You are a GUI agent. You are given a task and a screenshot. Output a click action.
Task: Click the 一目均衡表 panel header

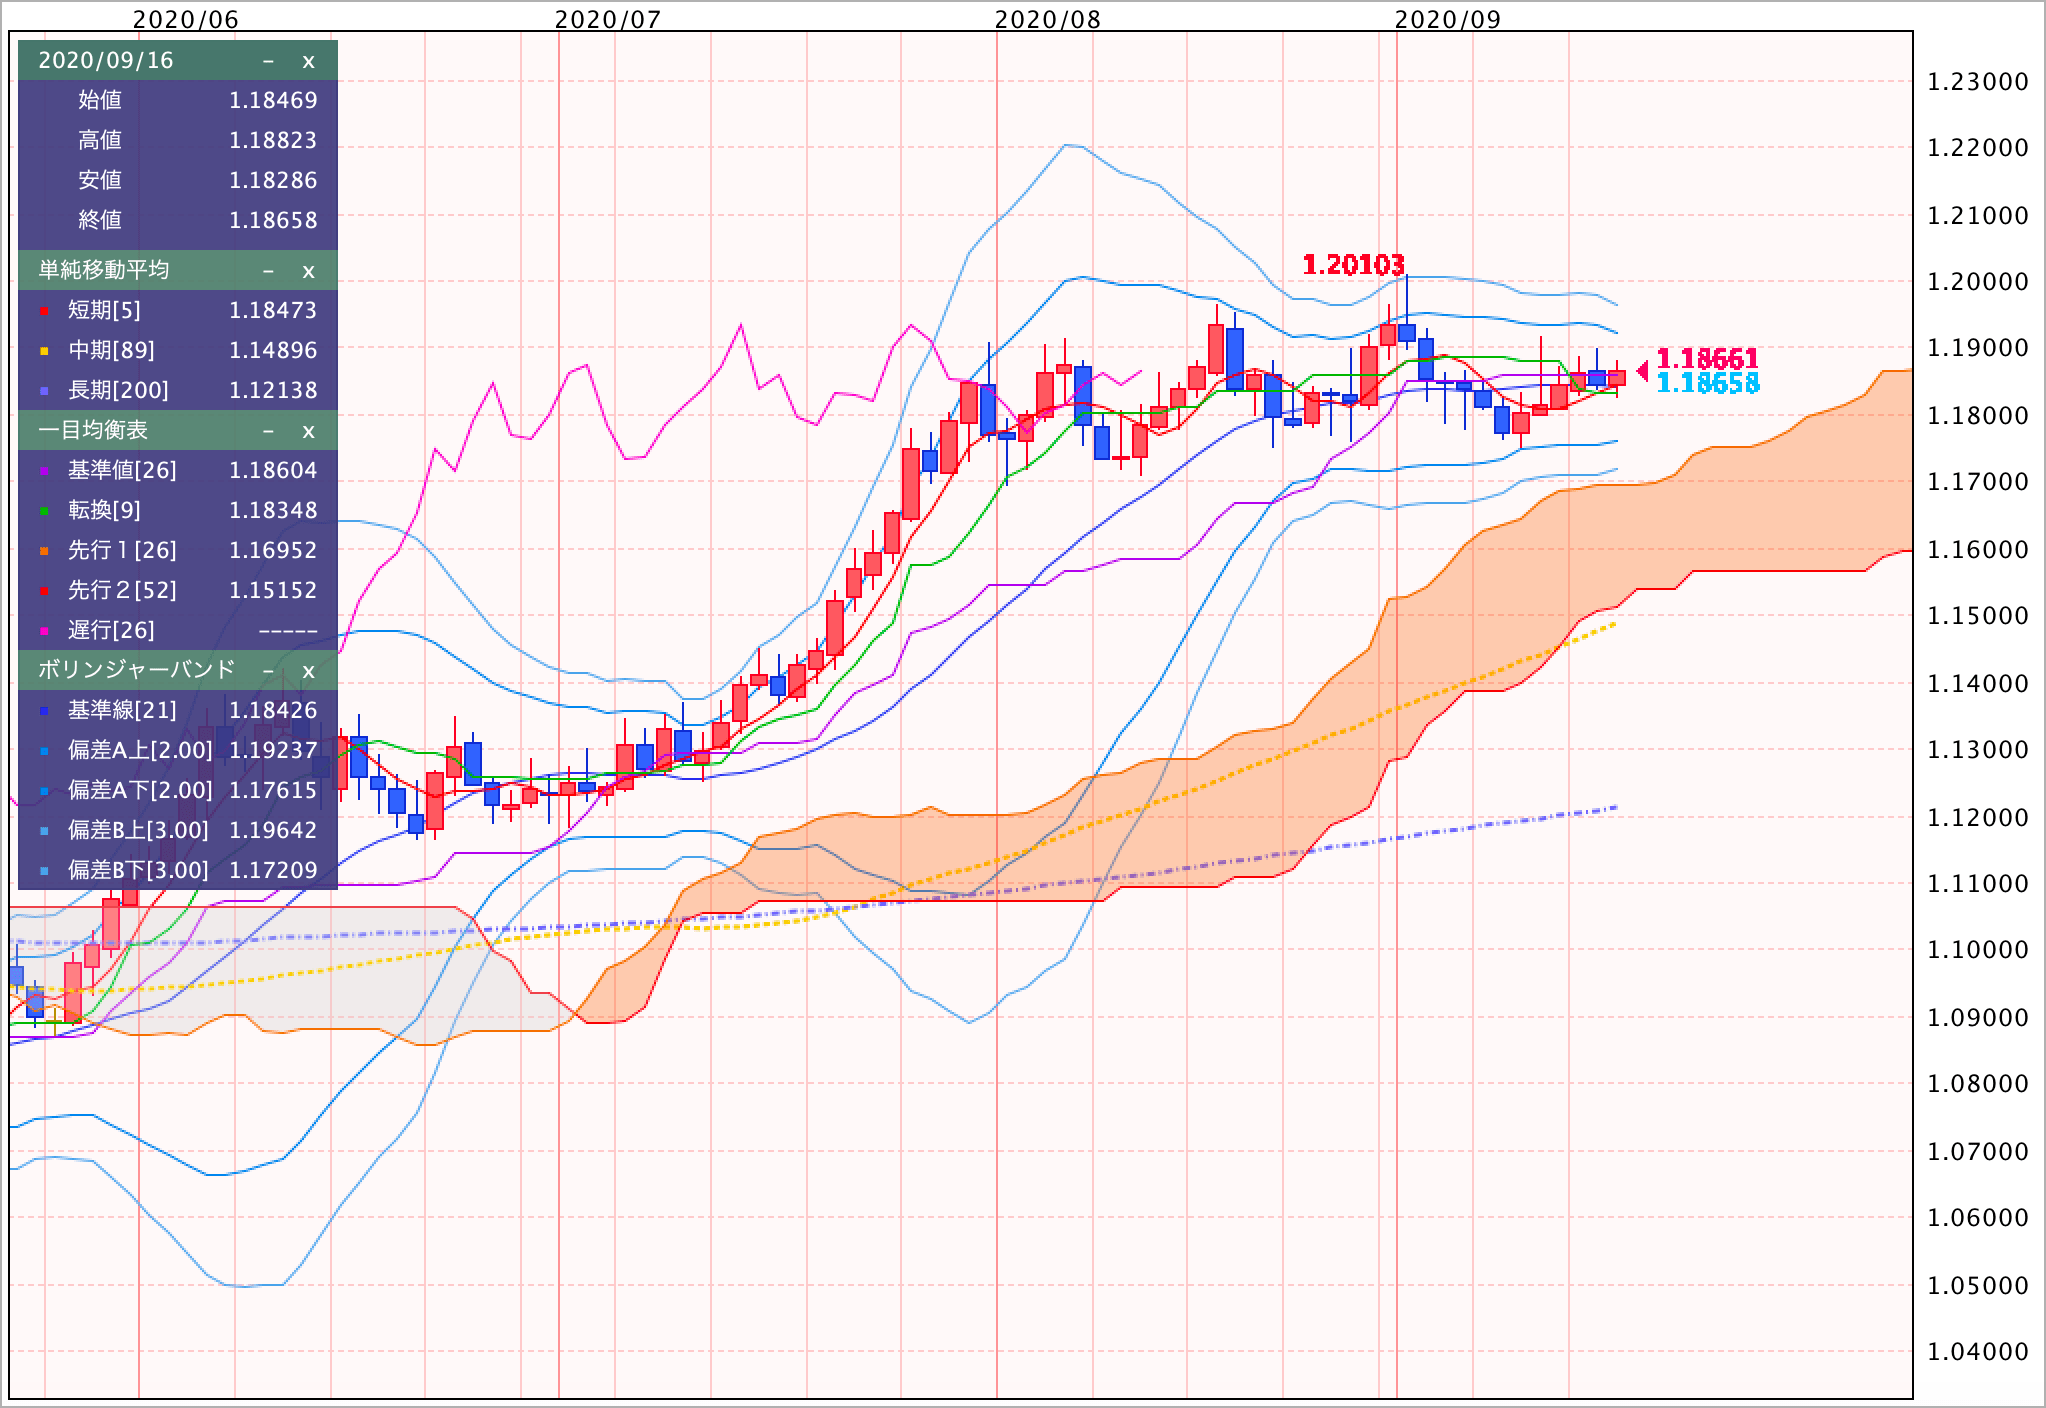(x=178, y=430)
